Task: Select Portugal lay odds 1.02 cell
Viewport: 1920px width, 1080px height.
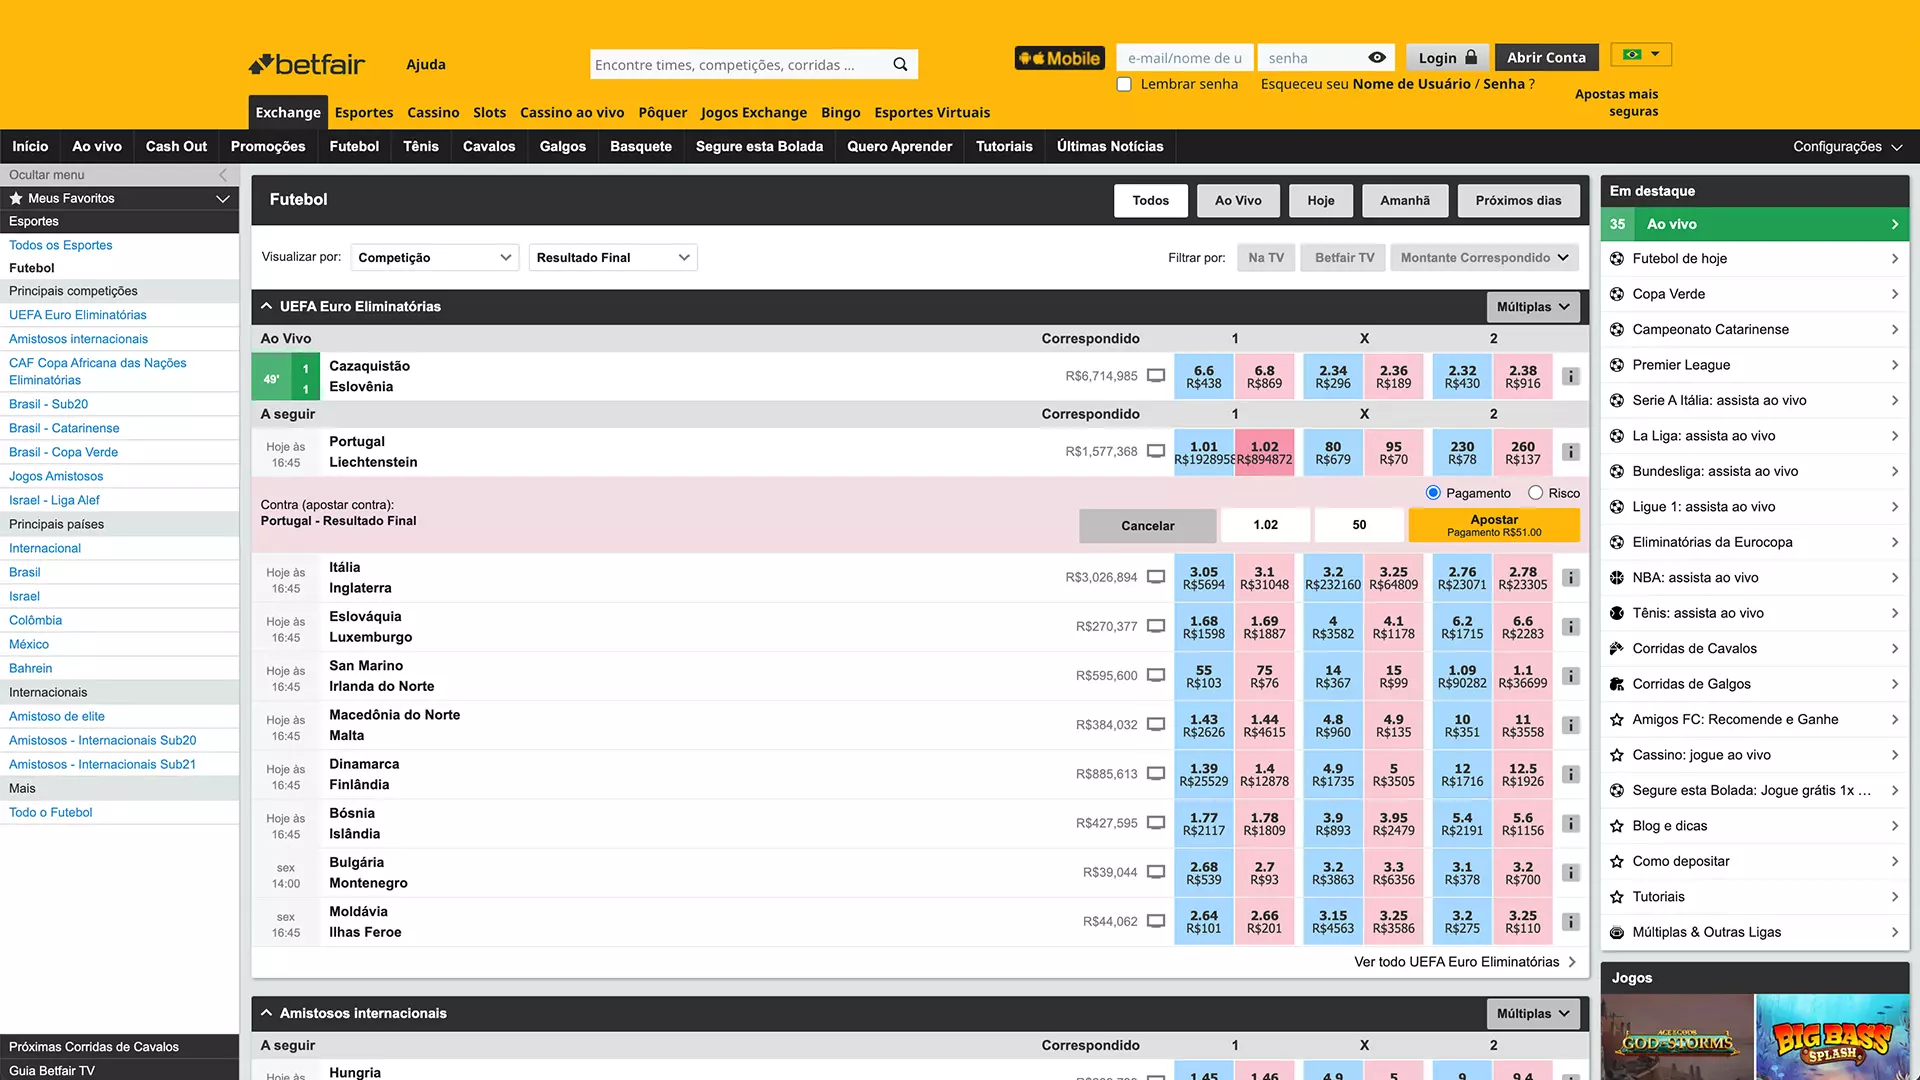Action: tap(1264, 452)
